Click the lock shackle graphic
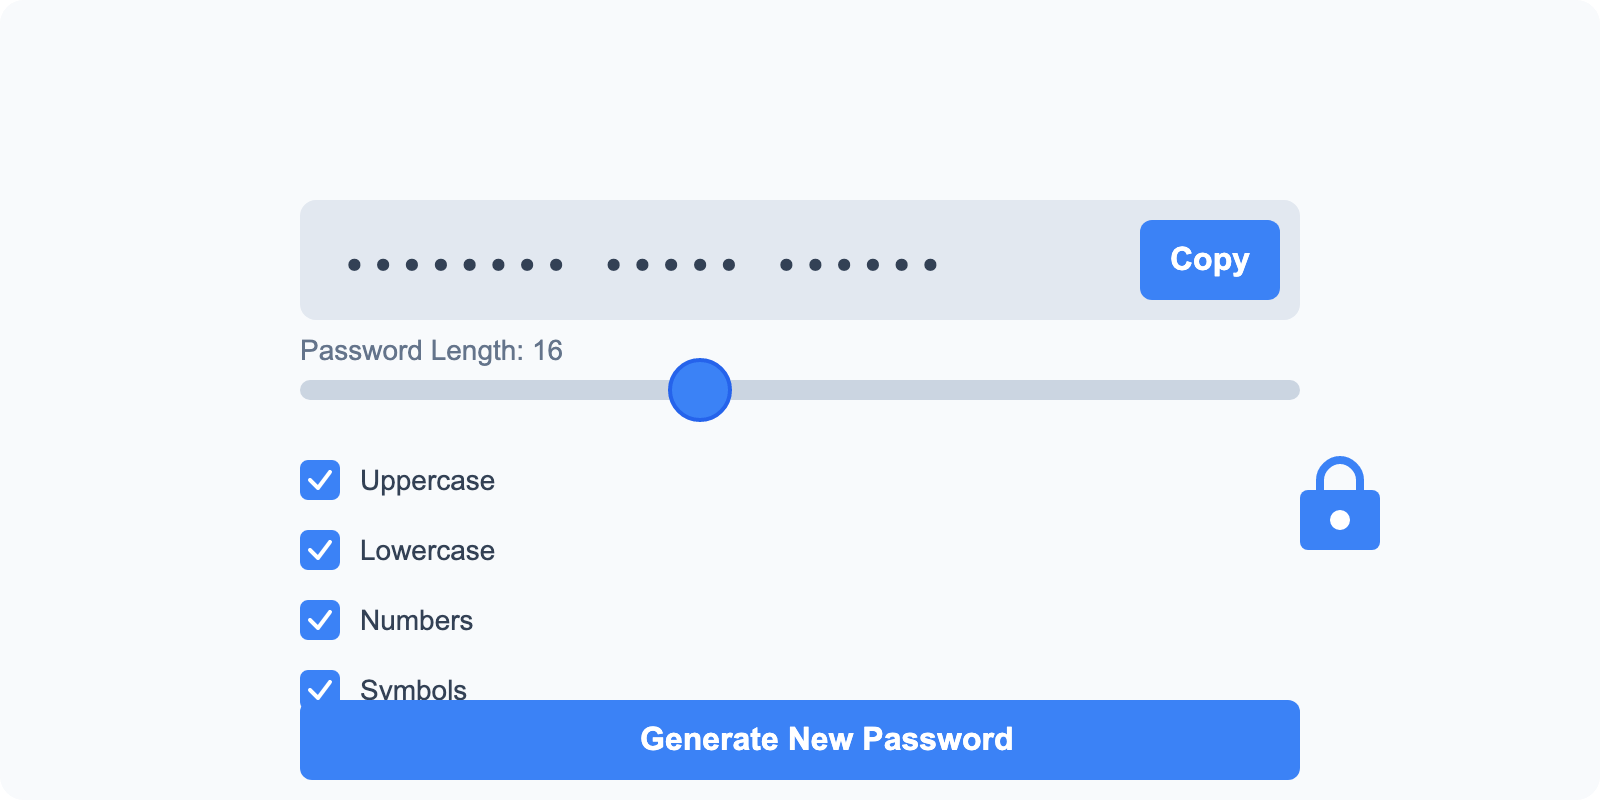The image size is (1600, 800). 1340,470
